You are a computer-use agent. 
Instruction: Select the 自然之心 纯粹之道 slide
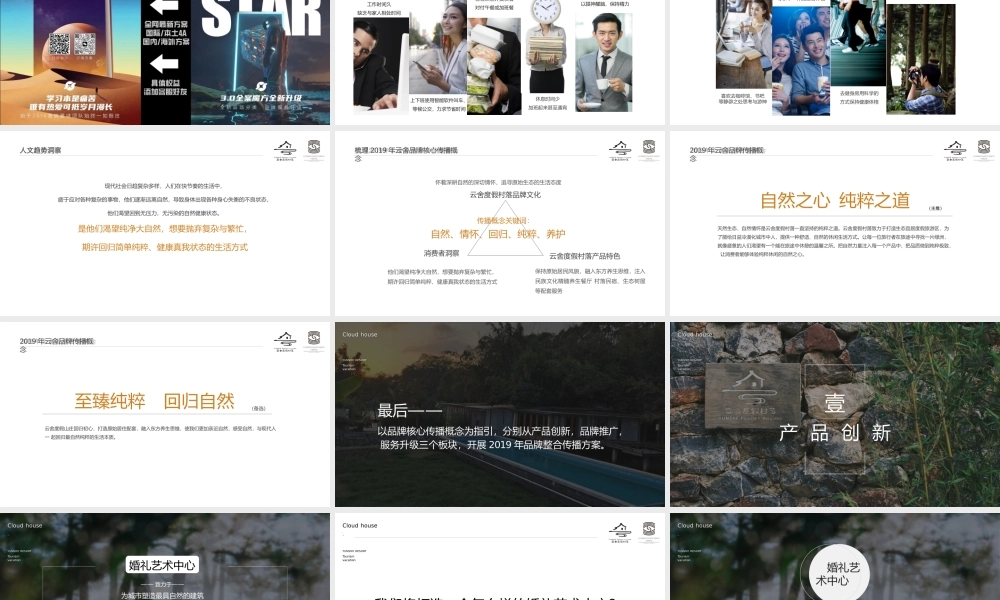click(x=834, y=222)
